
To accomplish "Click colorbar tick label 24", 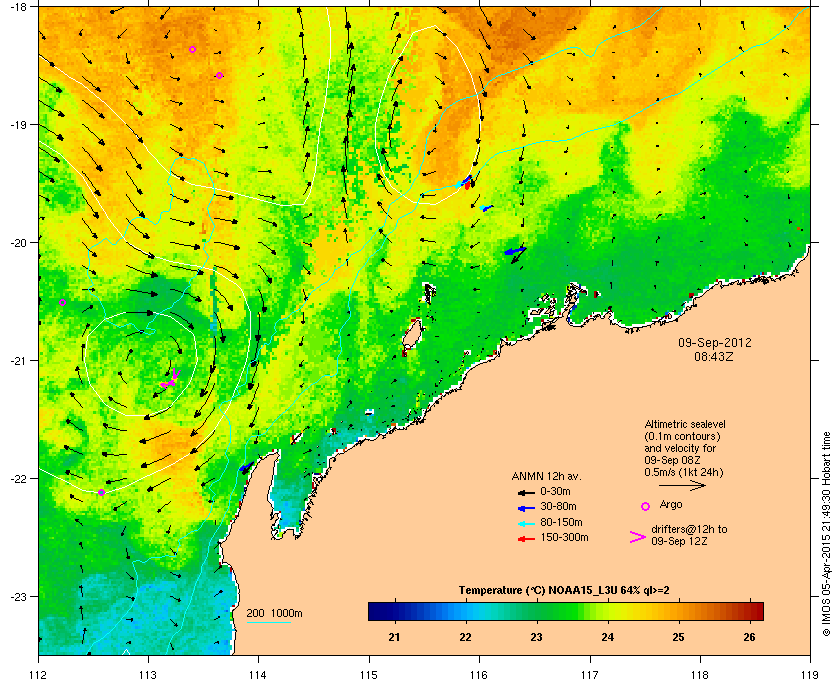I will point(608,637).
